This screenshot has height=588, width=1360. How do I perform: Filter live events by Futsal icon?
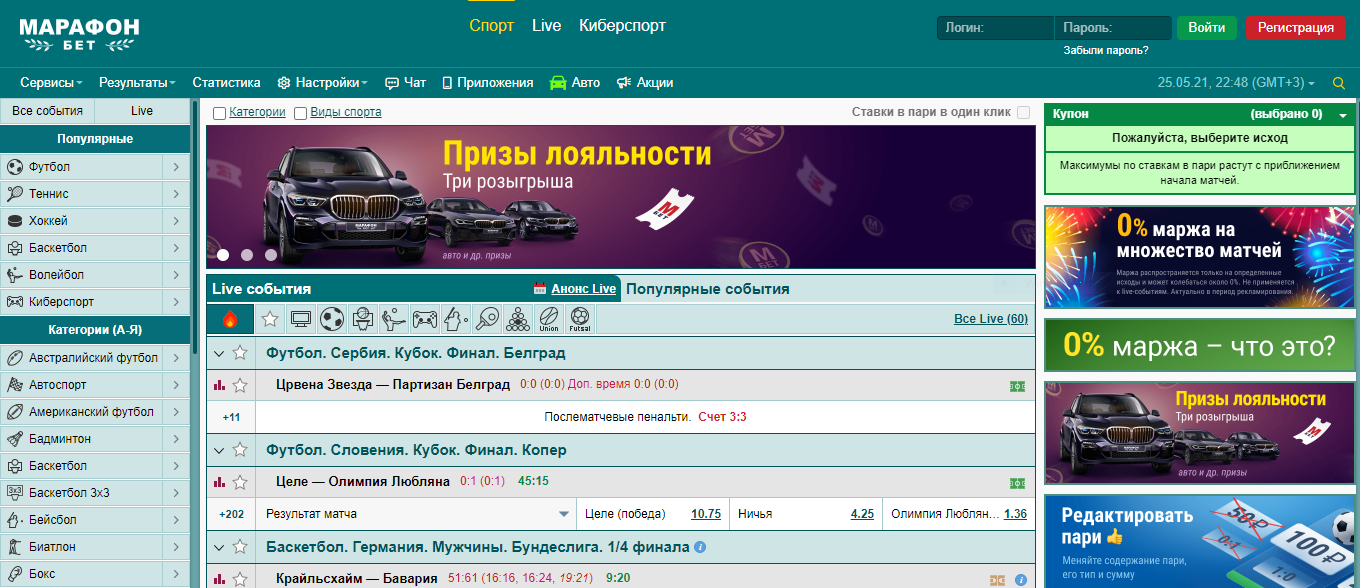pyautogui.click(x=580, y=320)
